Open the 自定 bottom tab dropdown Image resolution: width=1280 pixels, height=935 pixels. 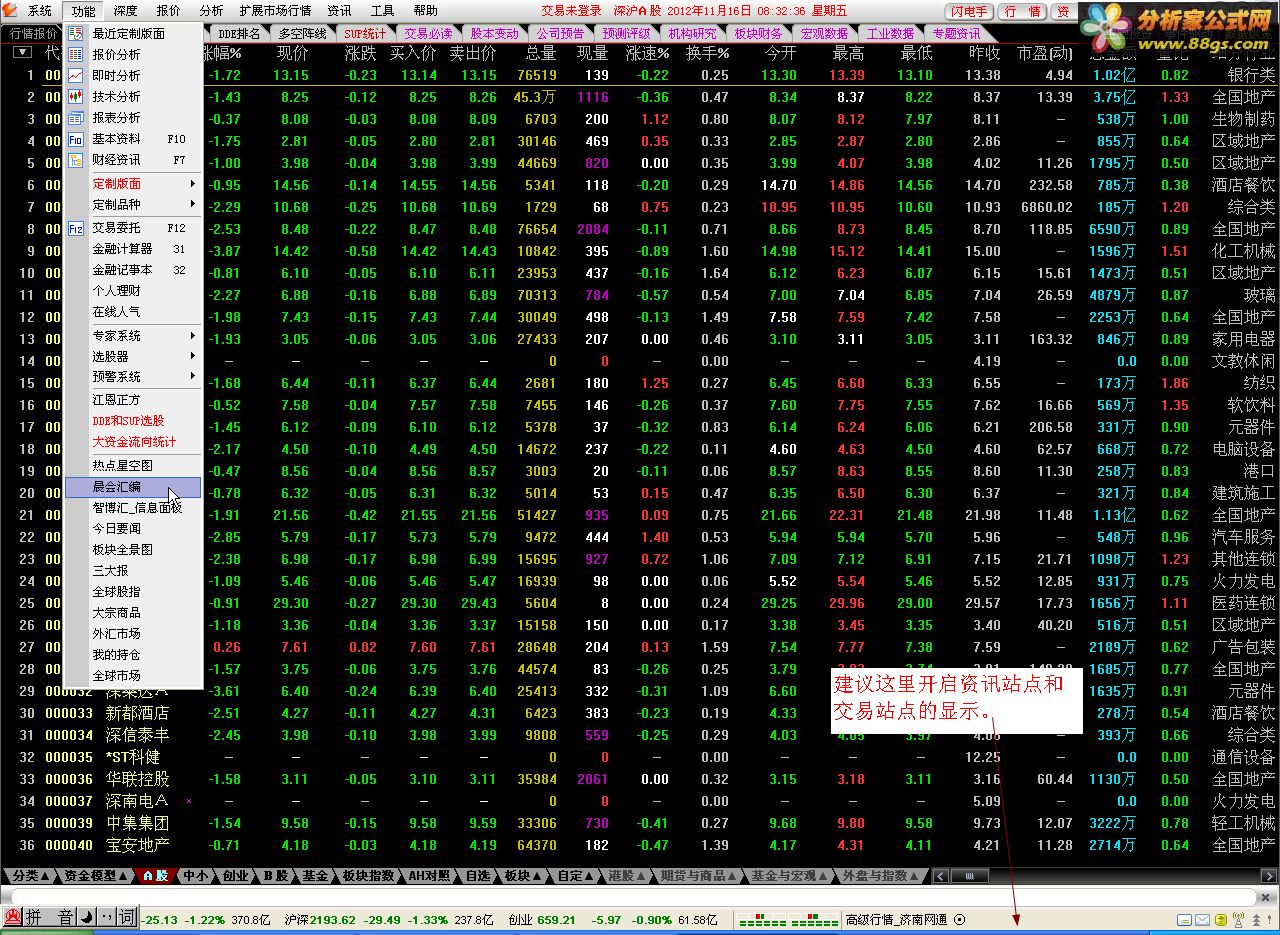(x=575, y=876)
